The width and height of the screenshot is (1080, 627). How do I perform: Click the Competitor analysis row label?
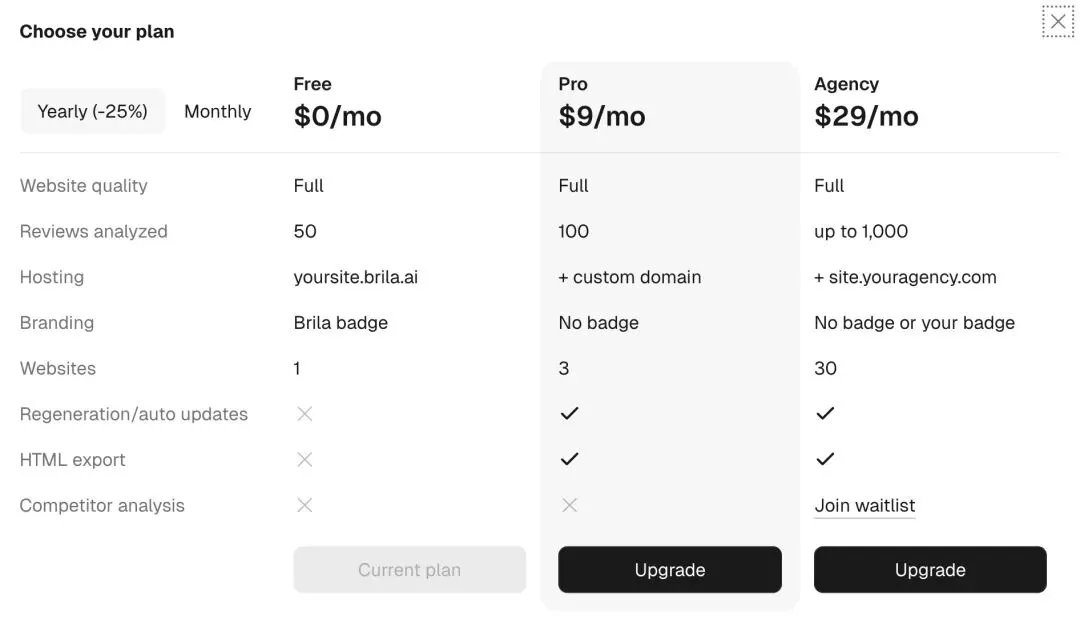point(102,505)
